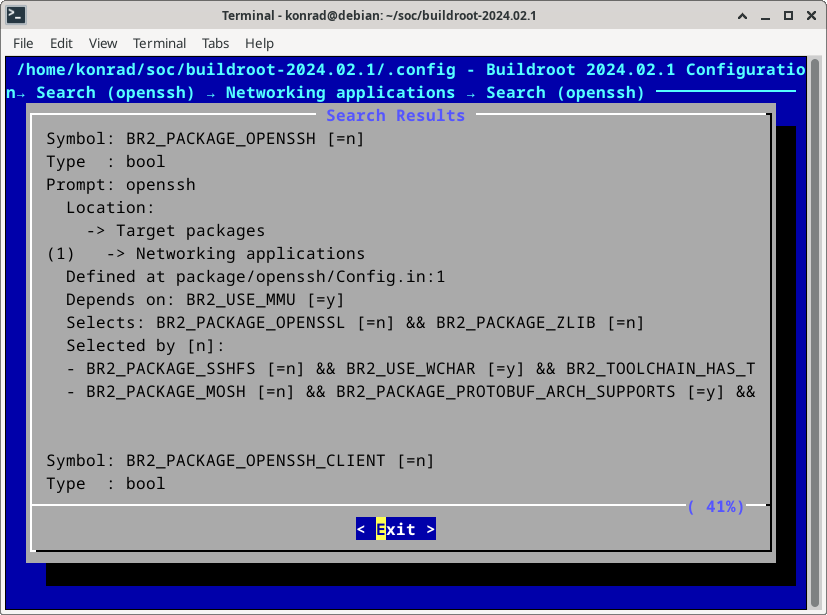827x615 pixels.
Task: Open the View menu
Action: pyautogui.click(x=103, y=43)
